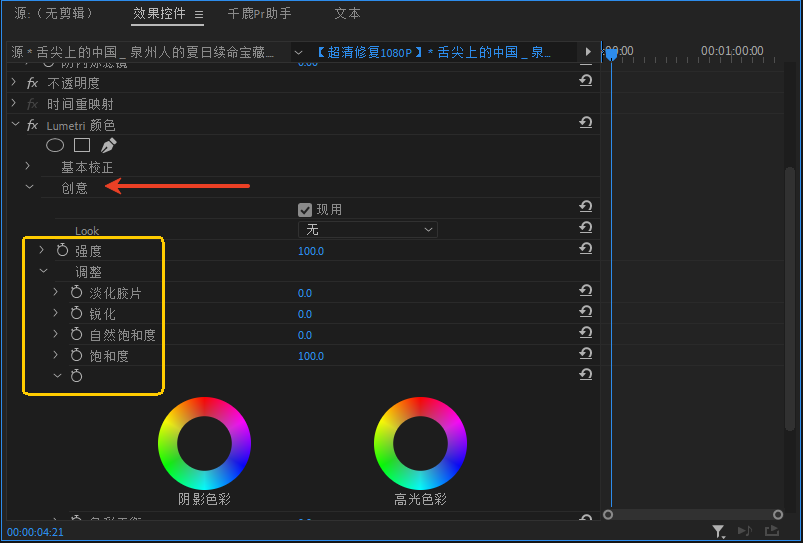The width and height of the screenshot is (803, 543).
Task: Collapse the Lumetri 颜色 effect
Action: point(15,124)
